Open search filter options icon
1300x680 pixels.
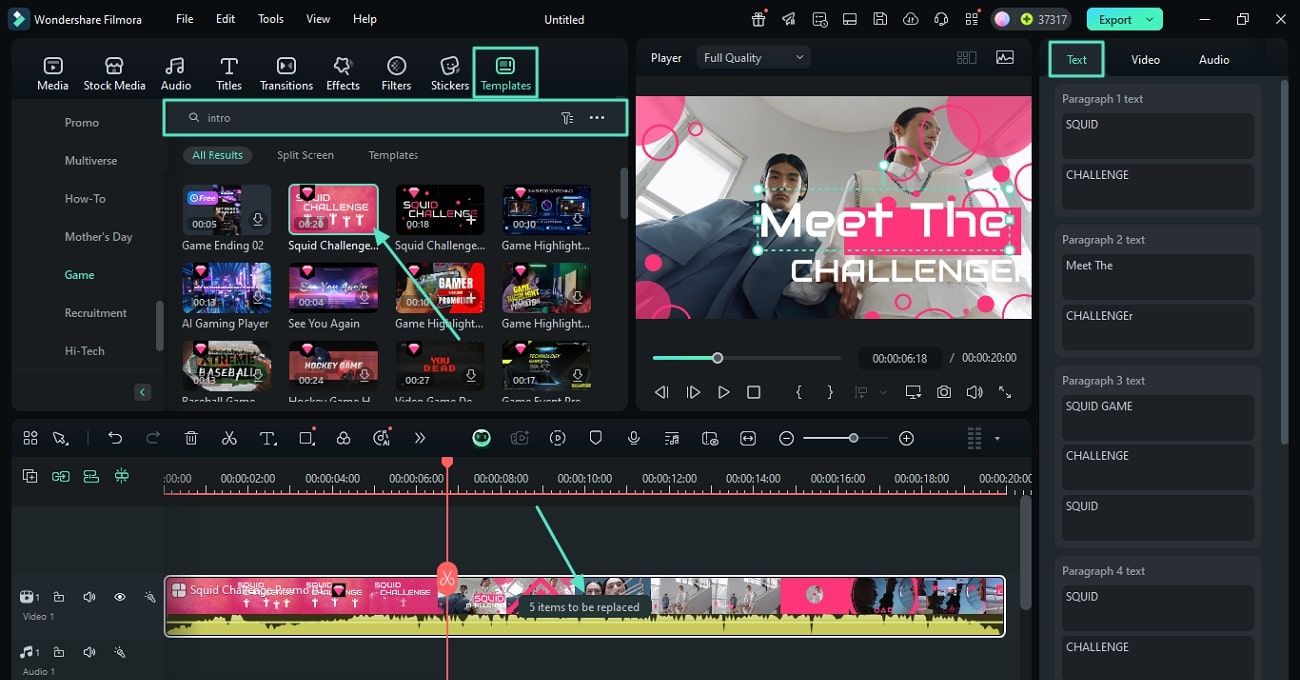point(567,118)
